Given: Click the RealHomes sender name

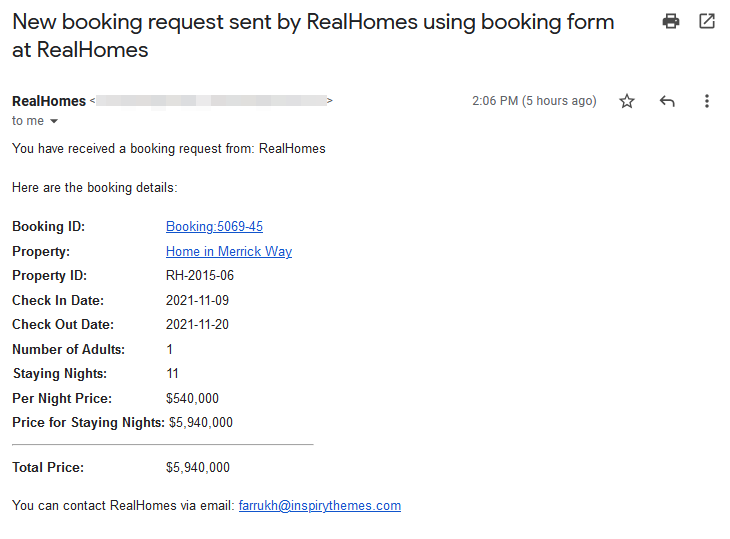Looking at the screenshot, I should 49,101.
